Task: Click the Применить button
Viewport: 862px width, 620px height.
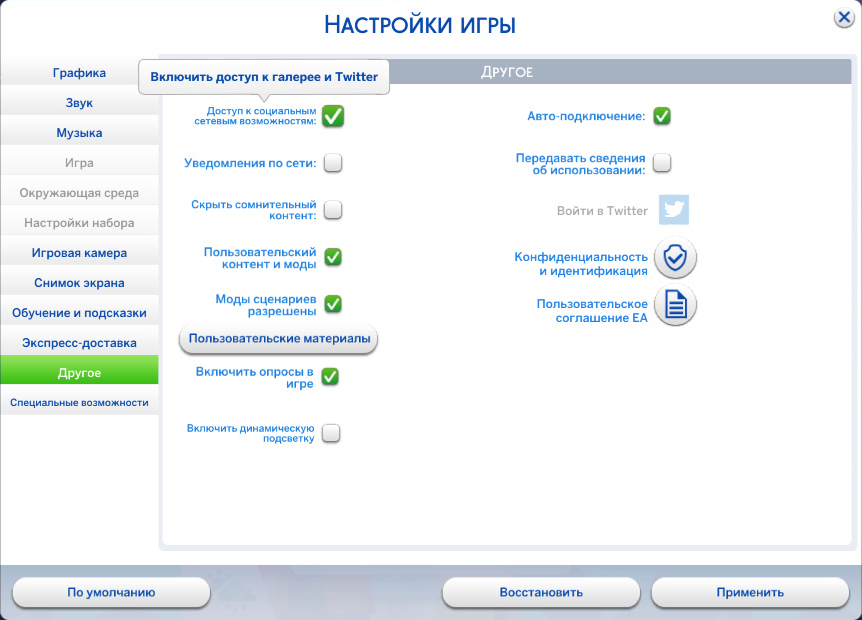Action: click(750, 593)
